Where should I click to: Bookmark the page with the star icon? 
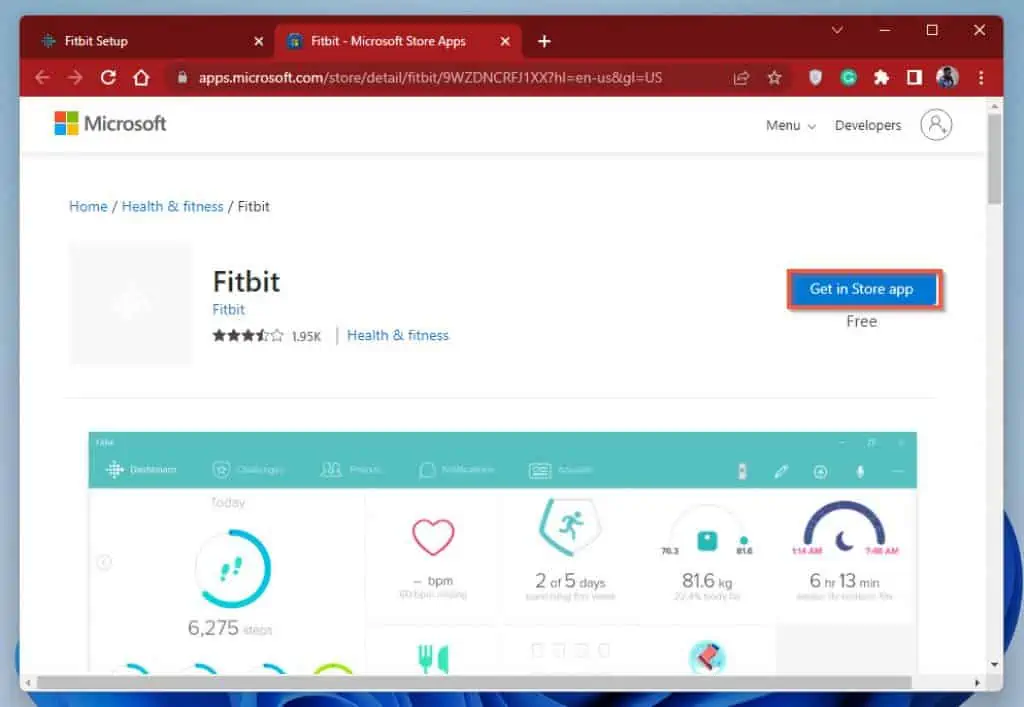pyautogui.click(x=775, y=78)
